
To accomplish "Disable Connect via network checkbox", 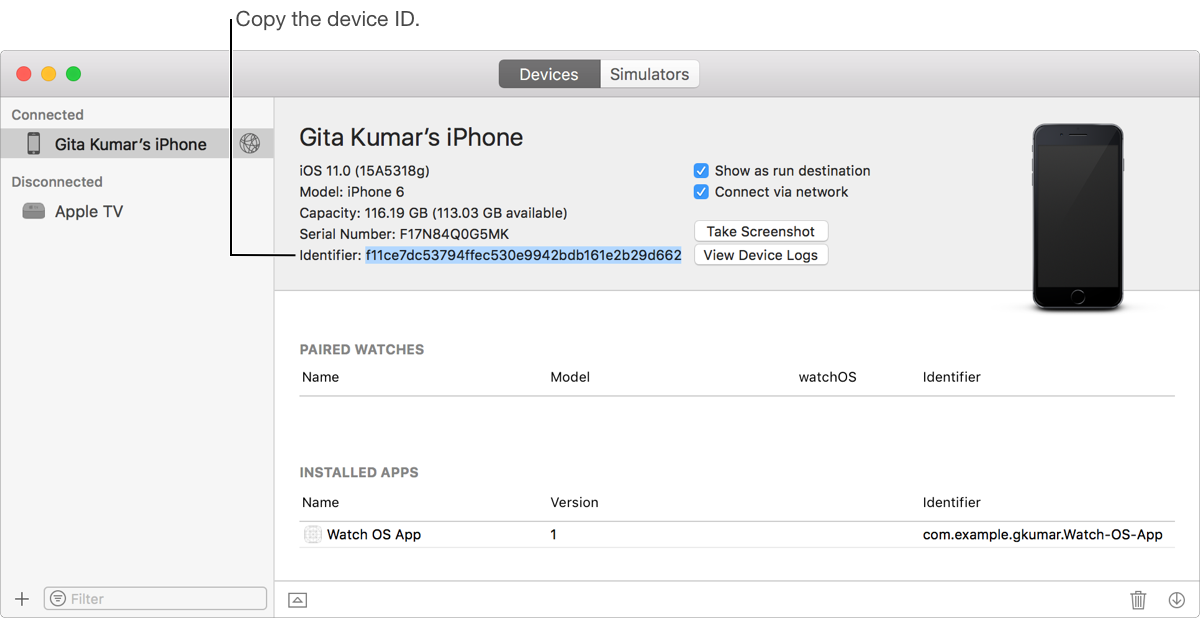I will coord(701,192).
